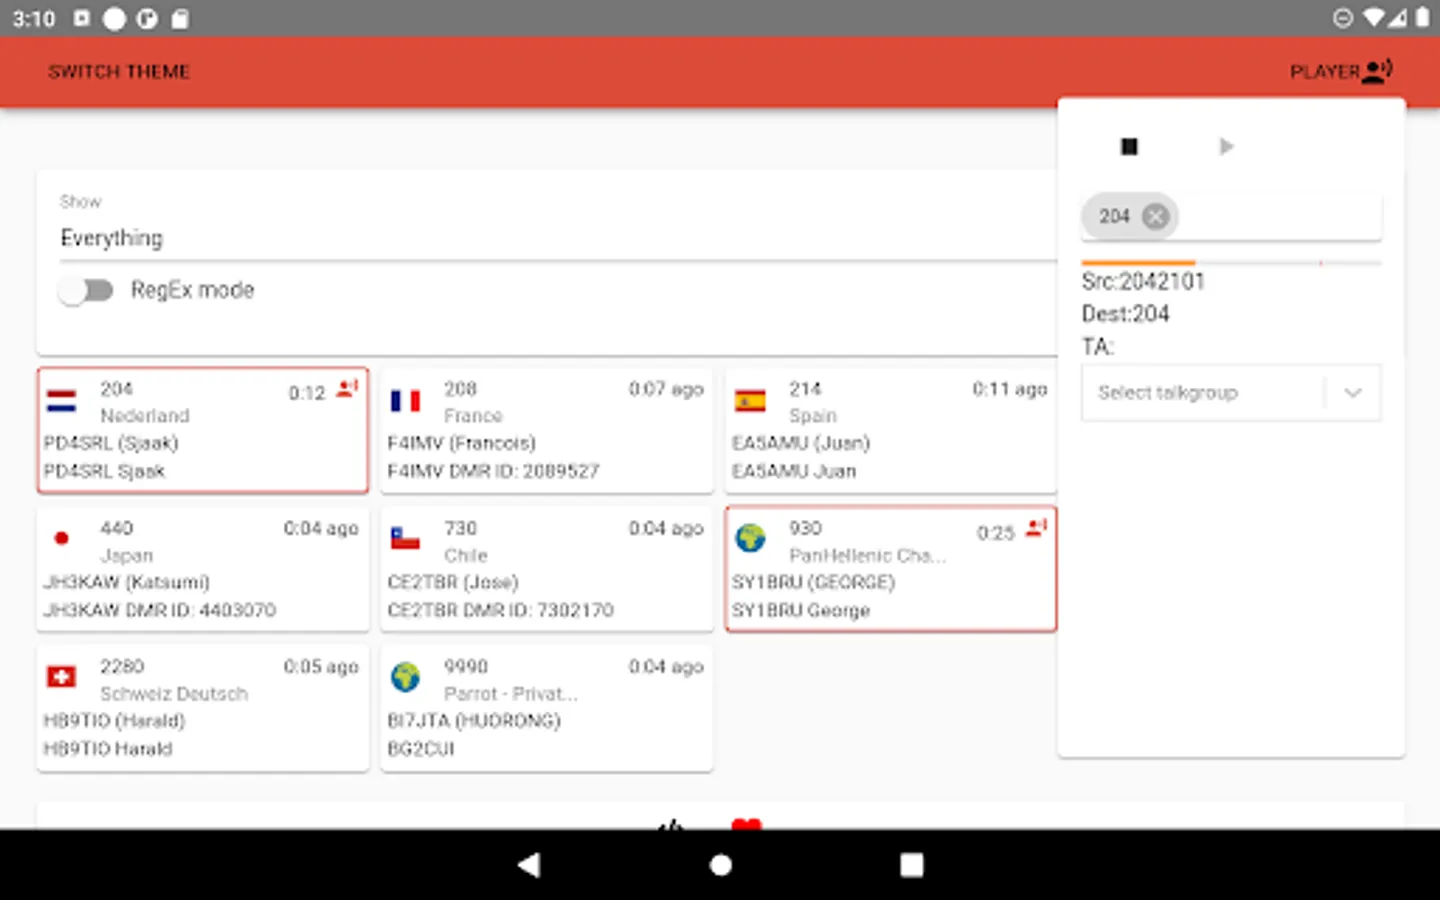Click the Chile flag icon on card 730
Image resolution: width=1440 pixels, height=900 pixels.
(405, 538)
